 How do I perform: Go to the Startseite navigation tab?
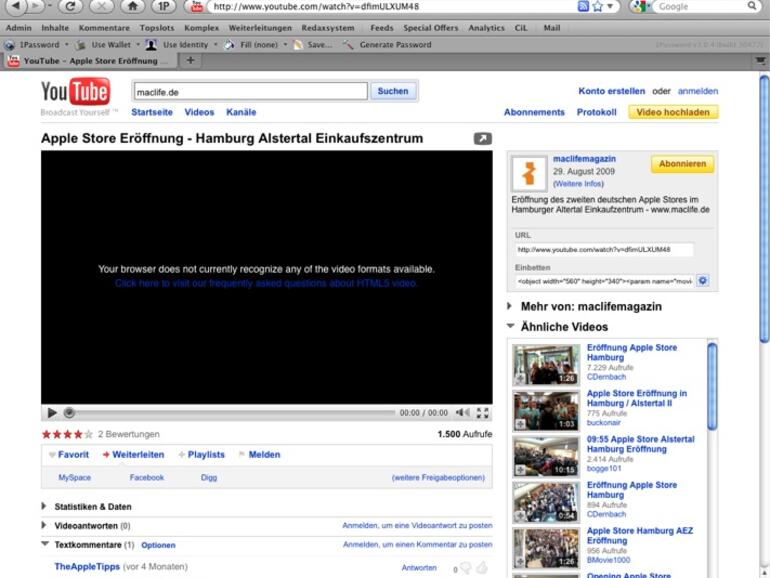coord(152,112)
